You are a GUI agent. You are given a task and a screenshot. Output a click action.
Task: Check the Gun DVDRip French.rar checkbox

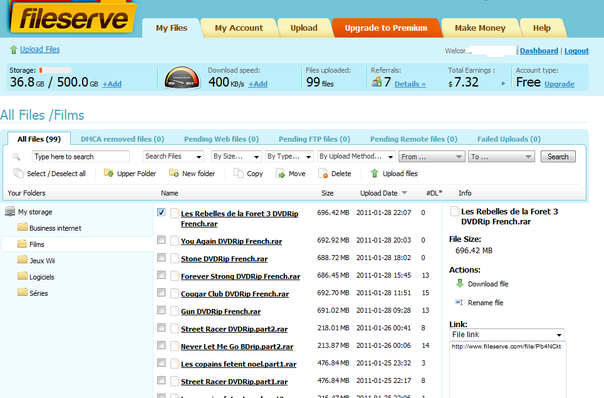click(161, 310)
